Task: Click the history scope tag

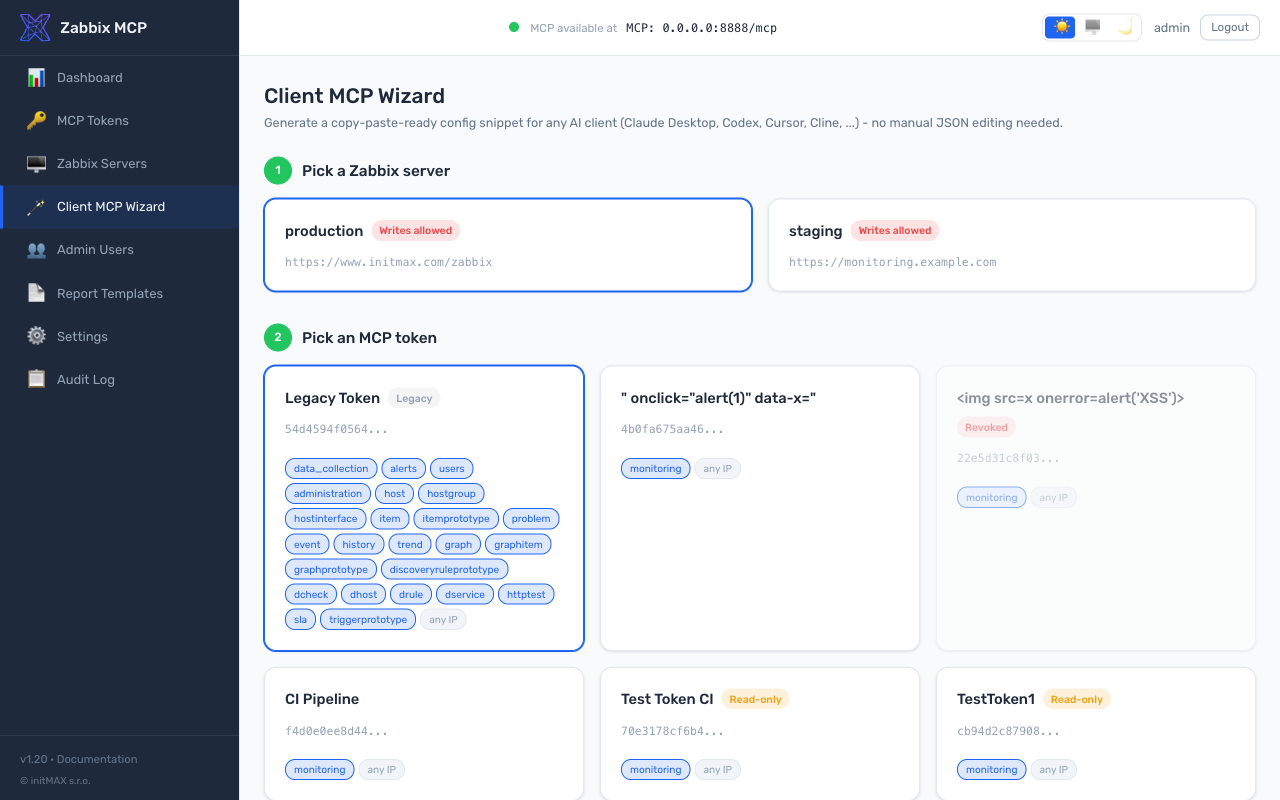Action: click(x=359, y=544)
